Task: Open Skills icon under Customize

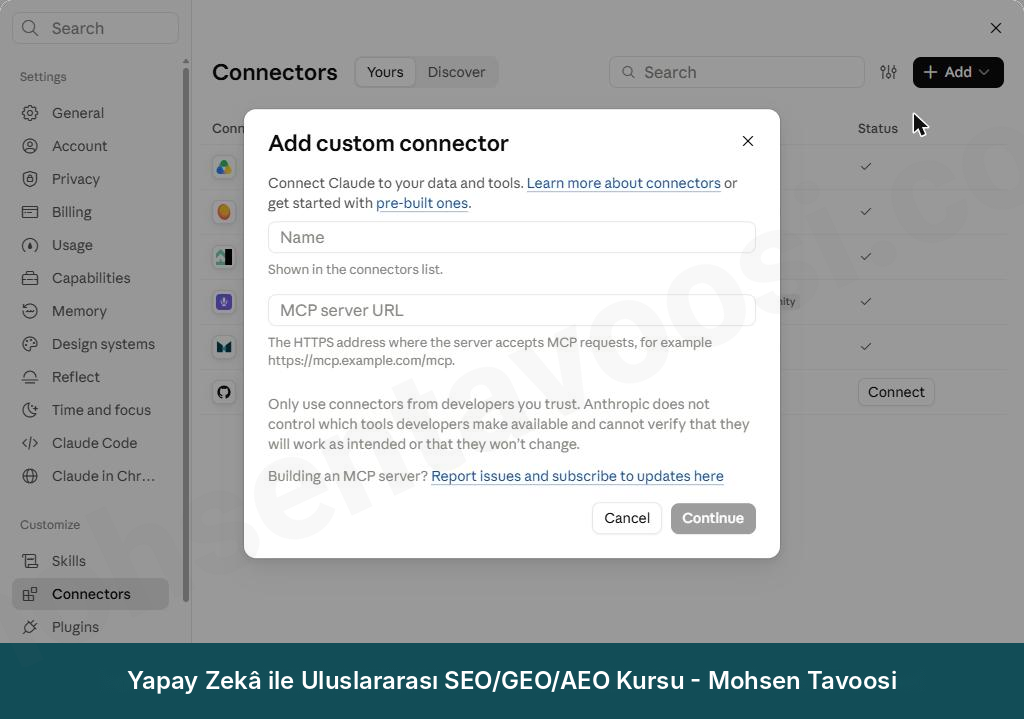Action: (x=30, y=561)
